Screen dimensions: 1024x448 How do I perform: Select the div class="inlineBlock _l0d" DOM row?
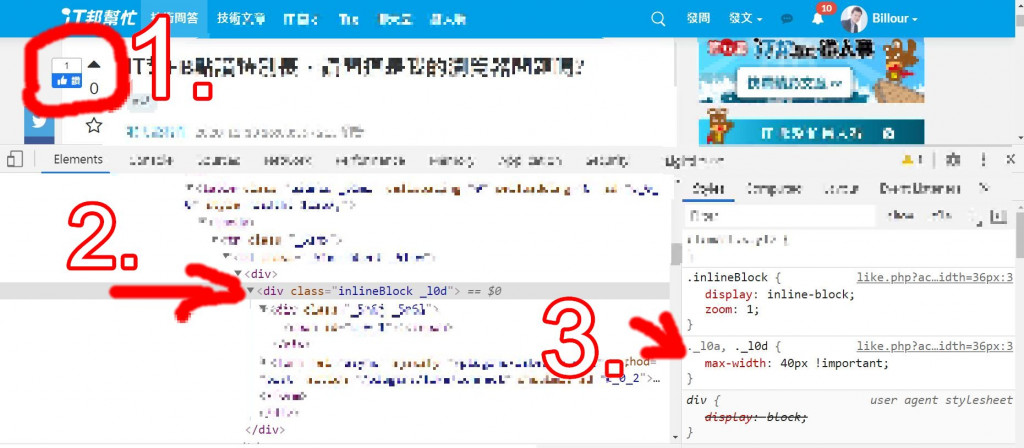[336, 291]
